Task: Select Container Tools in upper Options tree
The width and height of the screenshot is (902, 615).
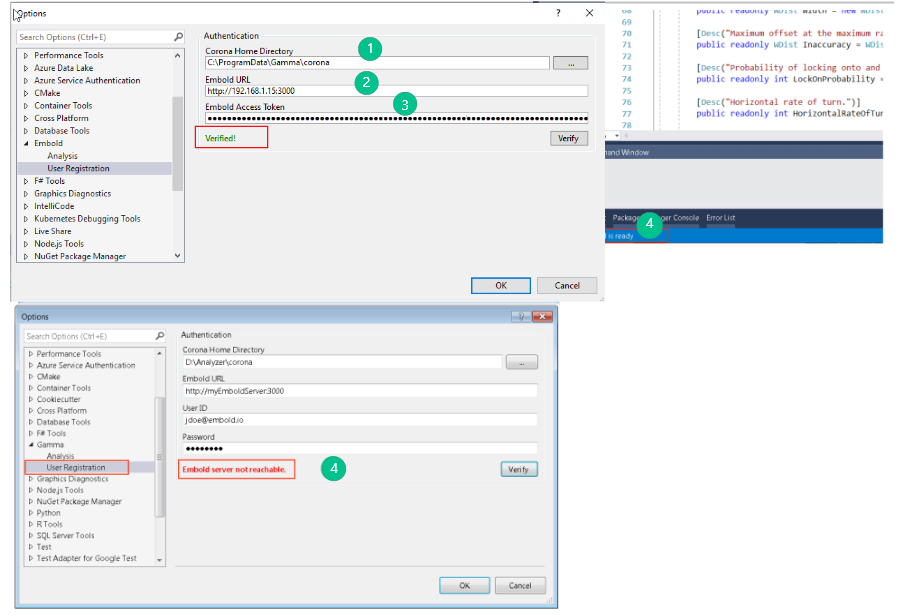Action: (63, 106)
